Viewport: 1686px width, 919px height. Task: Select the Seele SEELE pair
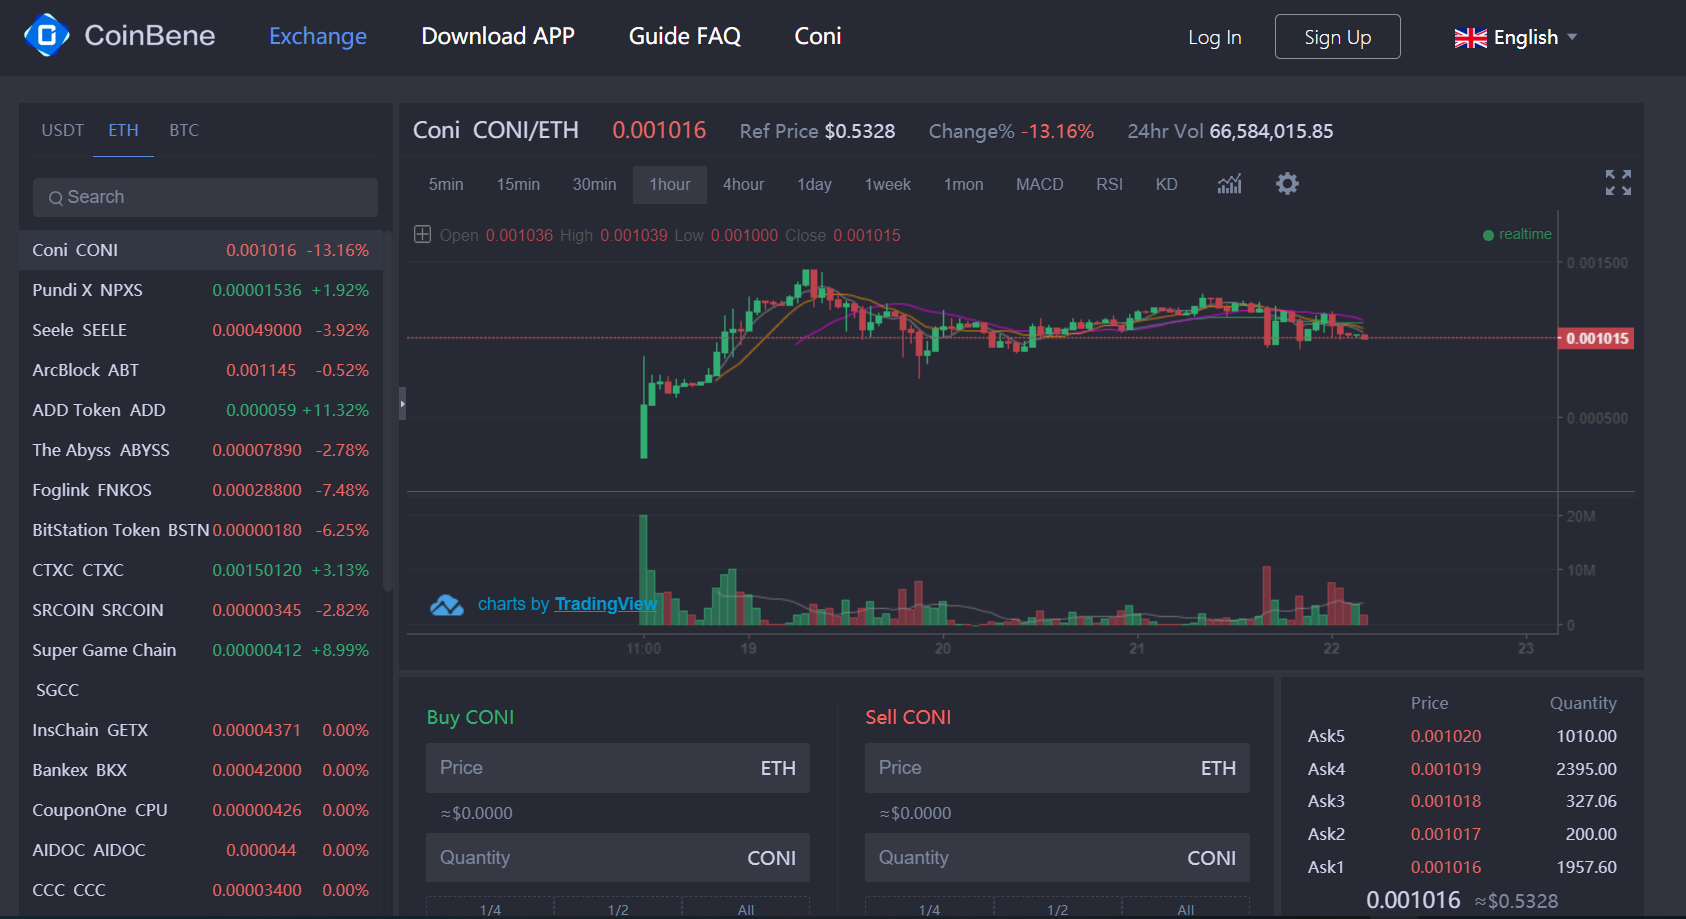(201, 330)
